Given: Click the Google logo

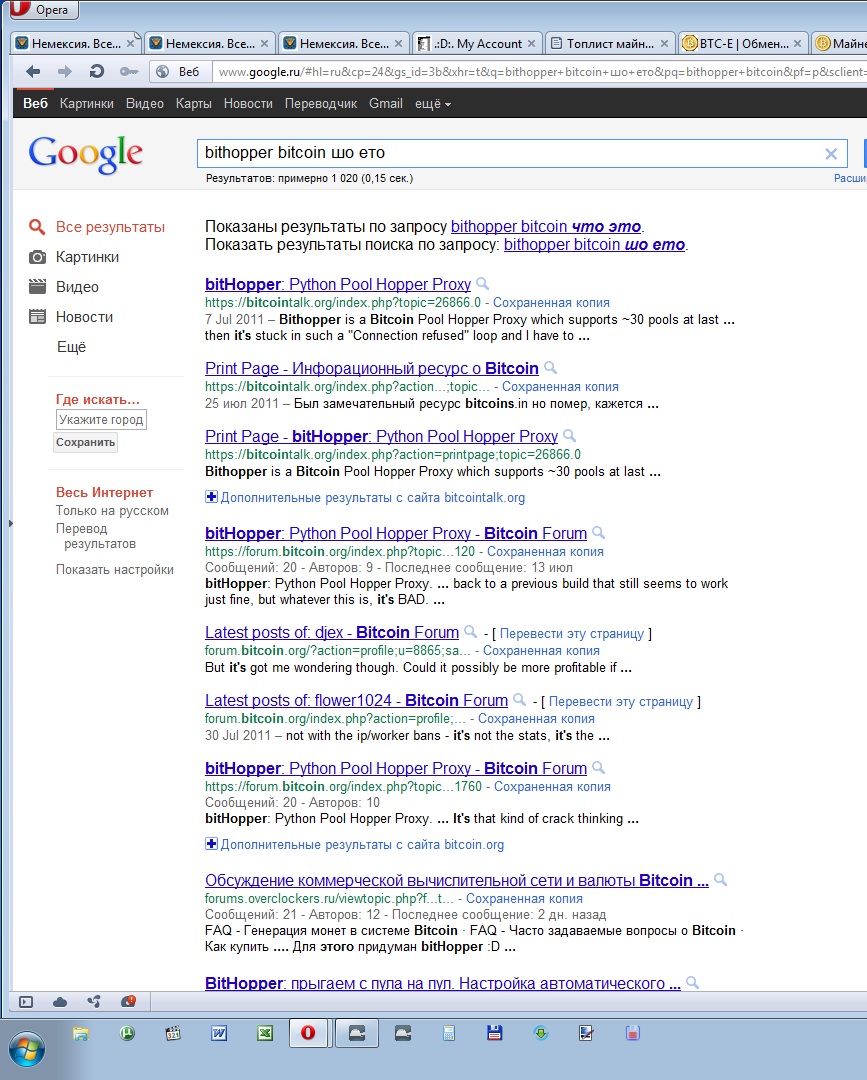Looking at the screenshot, I should pyautogui.click(x=86, y=154).
